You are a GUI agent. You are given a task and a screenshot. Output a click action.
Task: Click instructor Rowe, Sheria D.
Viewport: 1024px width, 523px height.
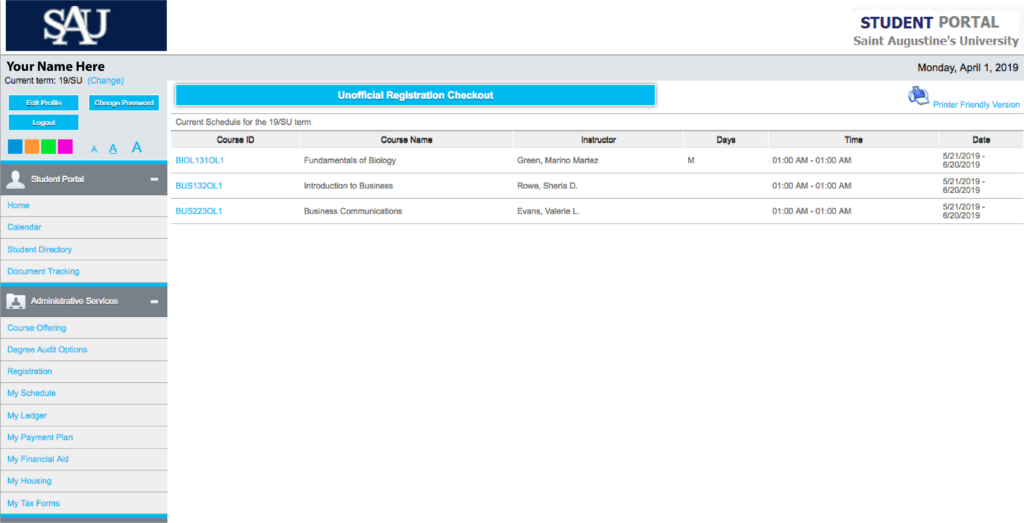(547, 185)
